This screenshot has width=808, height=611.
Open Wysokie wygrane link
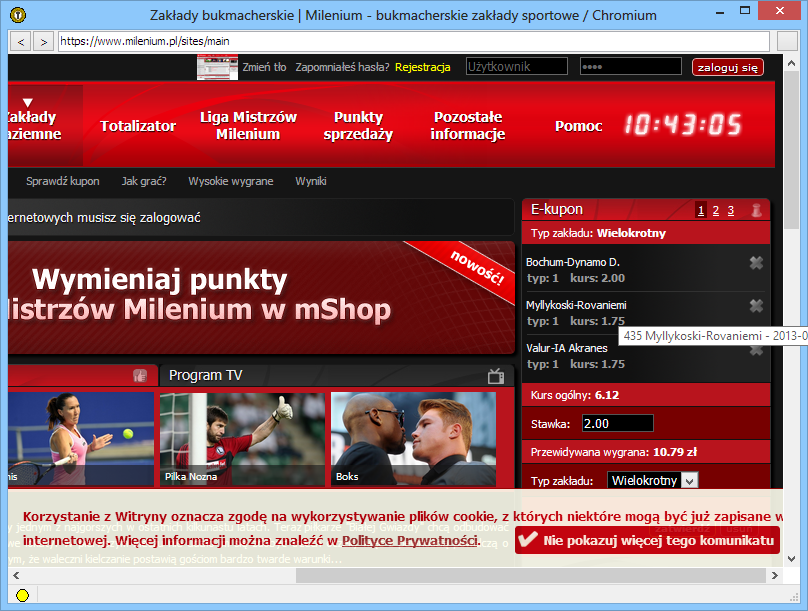[231, 181]
